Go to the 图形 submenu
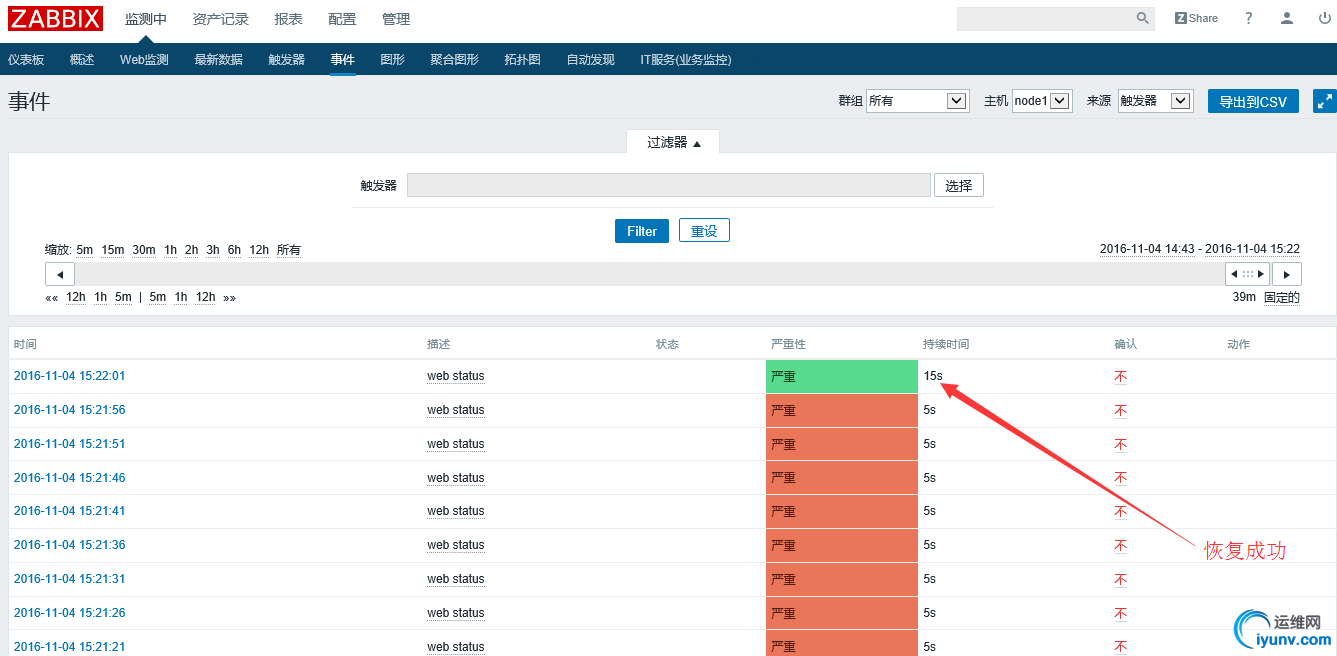The image size is (1337, 656). 393,60
